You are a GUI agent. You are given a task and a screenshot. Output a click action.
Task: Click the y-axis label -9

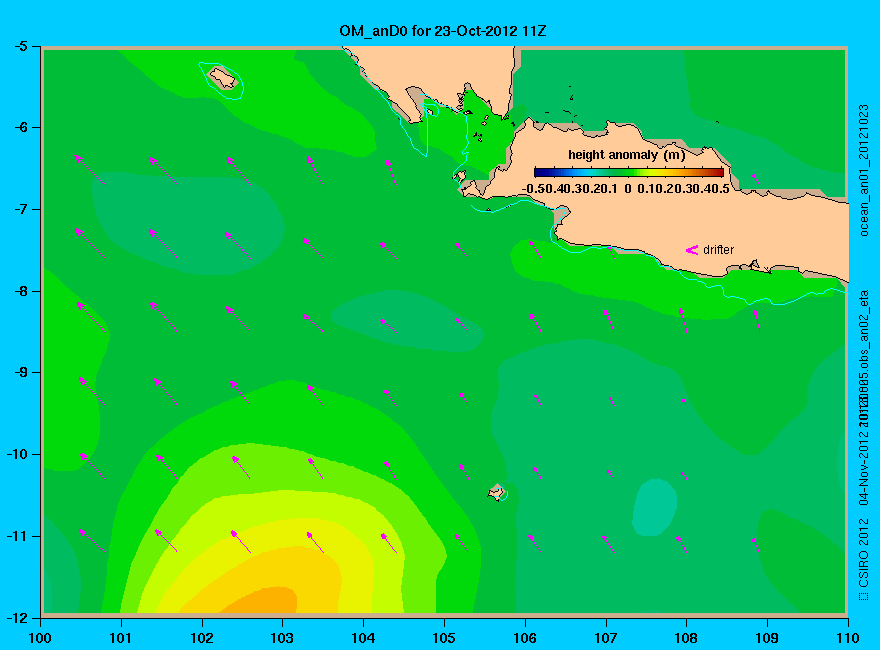coord(21,372)
